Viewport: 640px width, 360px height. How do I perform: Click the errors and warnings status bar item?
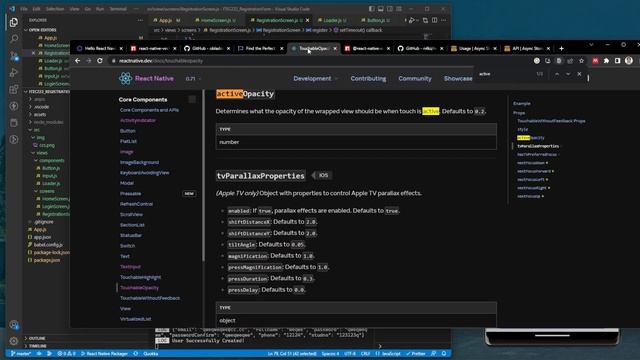point(67,353)
